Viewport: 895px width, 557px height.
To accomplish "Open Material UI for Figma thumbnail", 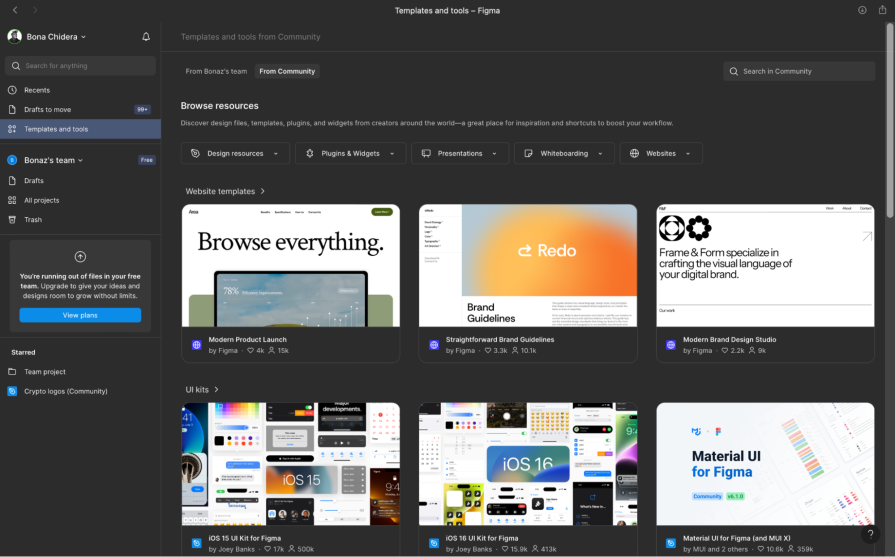I will click(765, 464).
